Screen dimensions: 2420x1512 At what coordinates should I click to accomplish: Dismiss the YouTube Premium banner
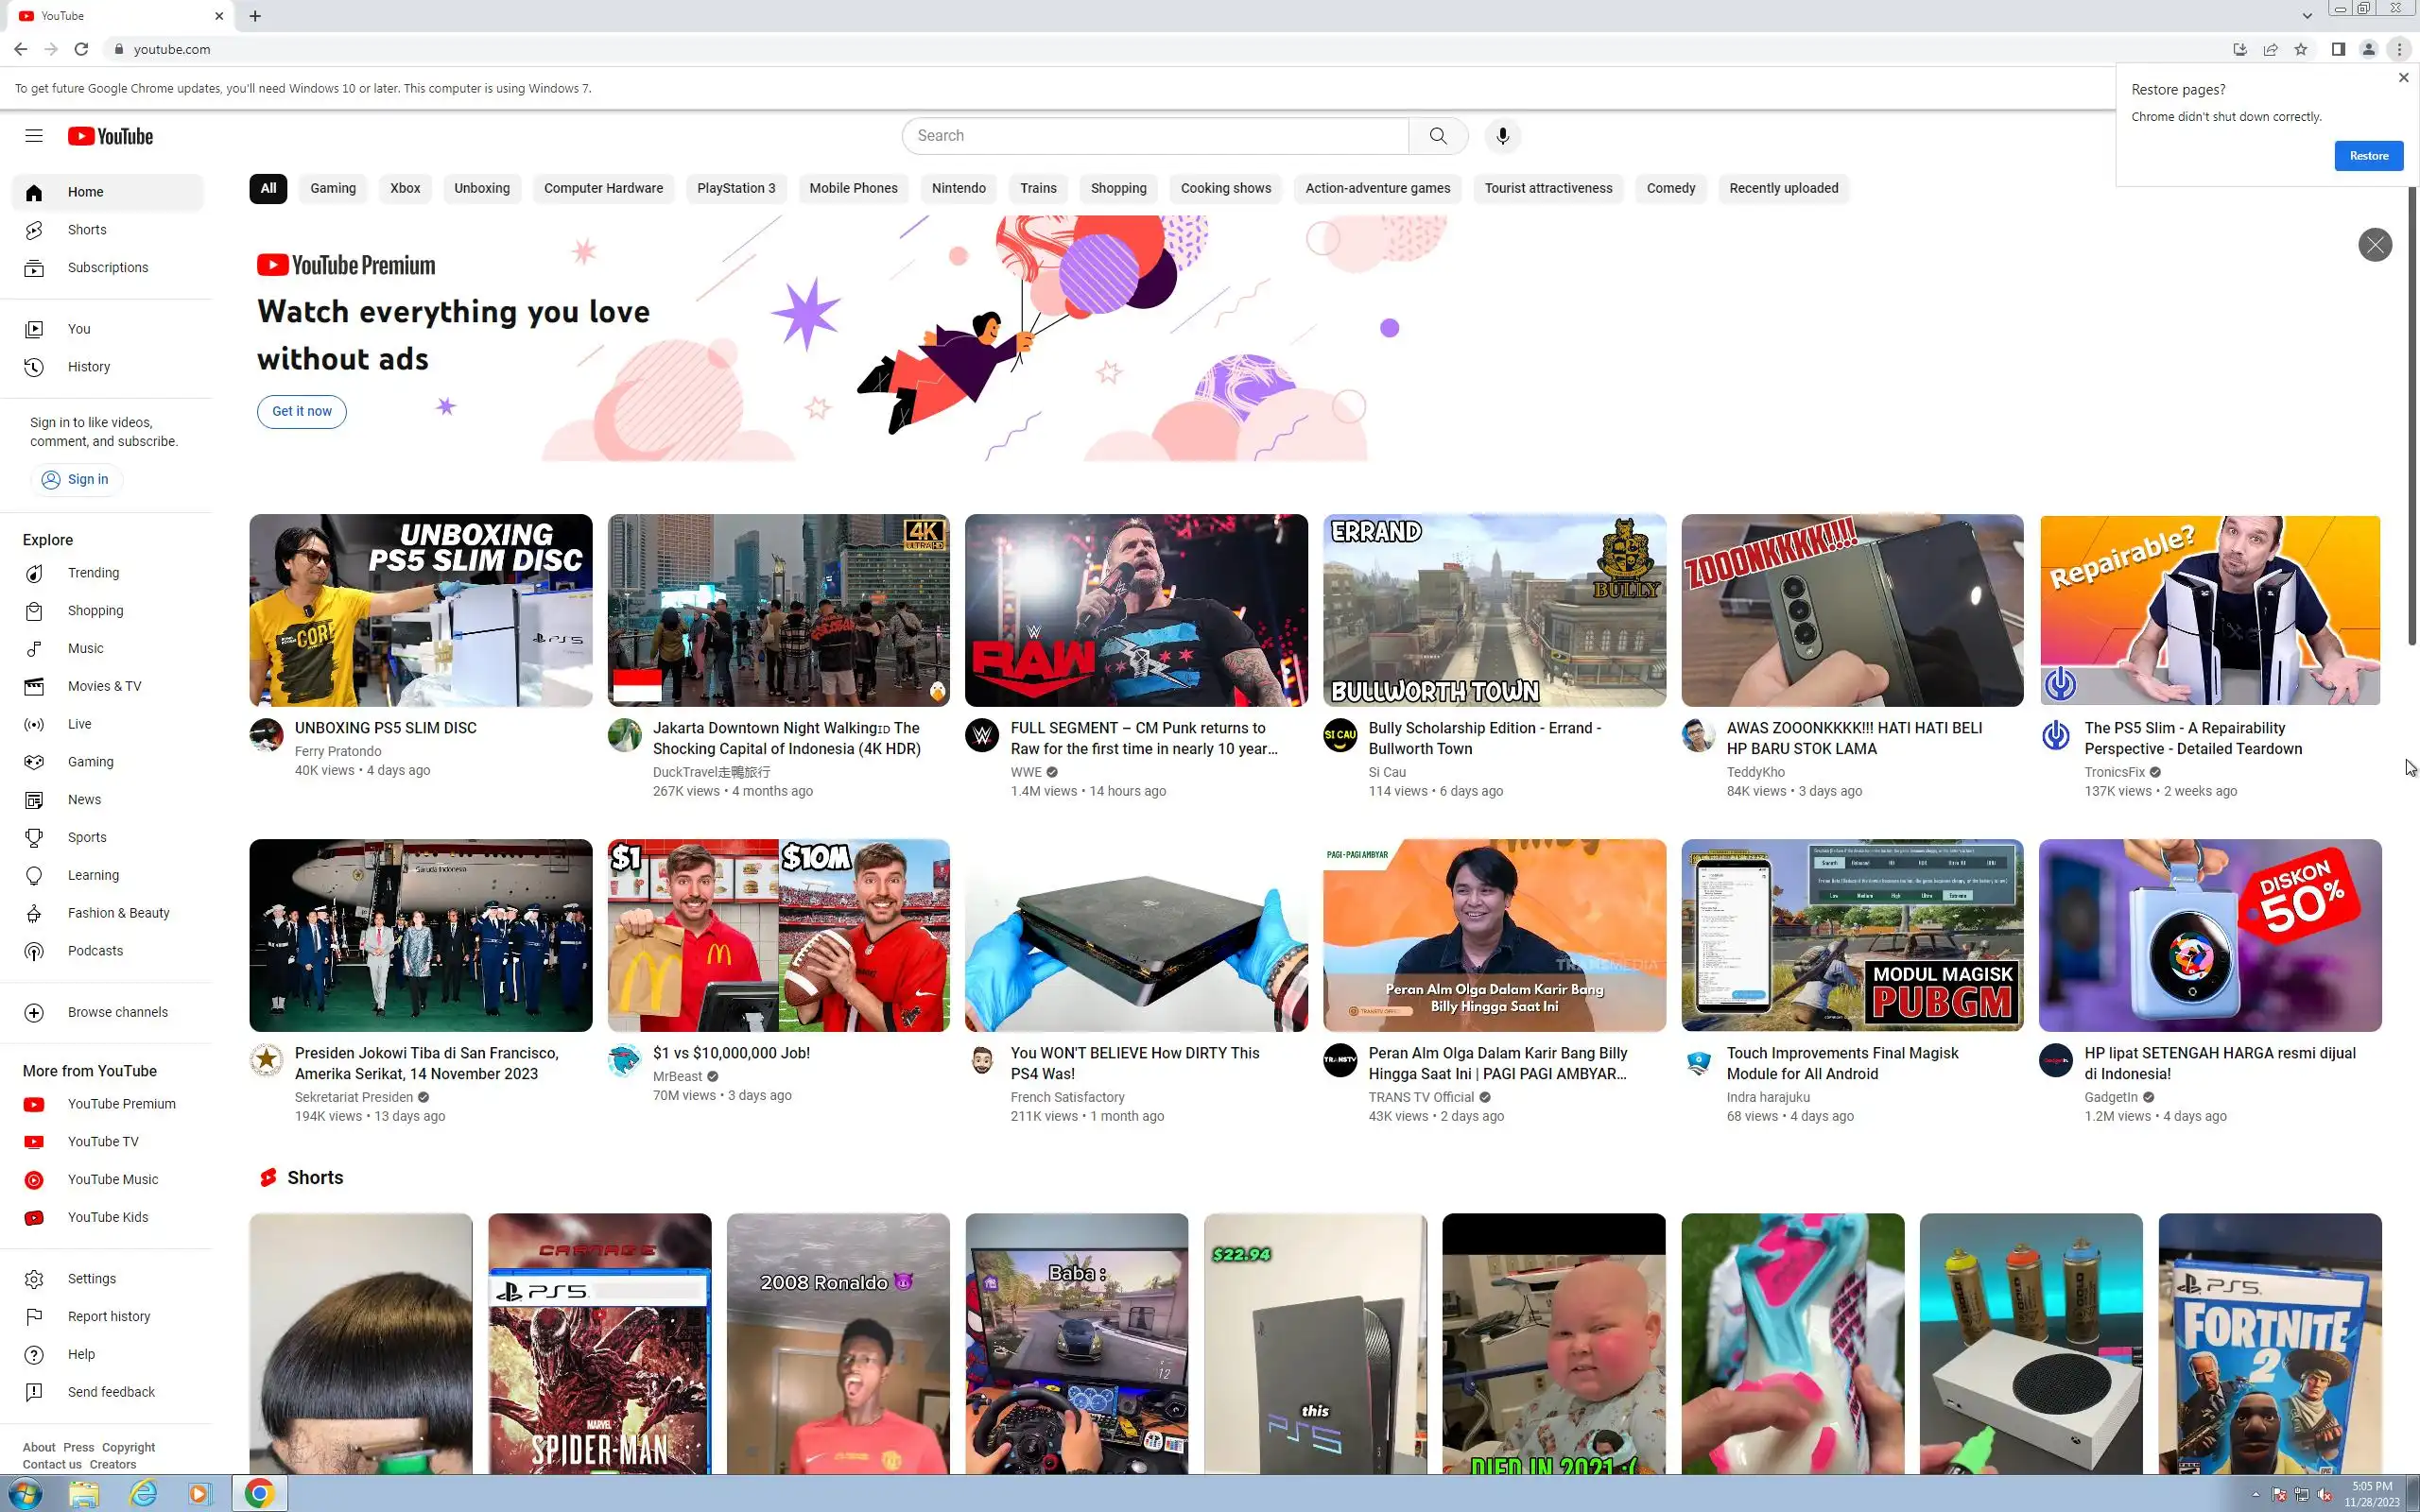pos(2374,245)
